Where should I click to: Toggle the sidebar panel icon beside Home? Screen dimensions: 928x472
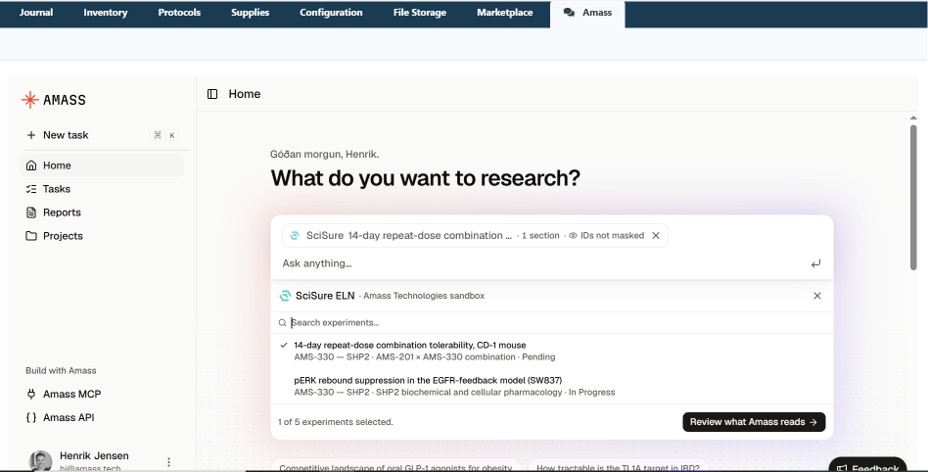tap(212, 94)
